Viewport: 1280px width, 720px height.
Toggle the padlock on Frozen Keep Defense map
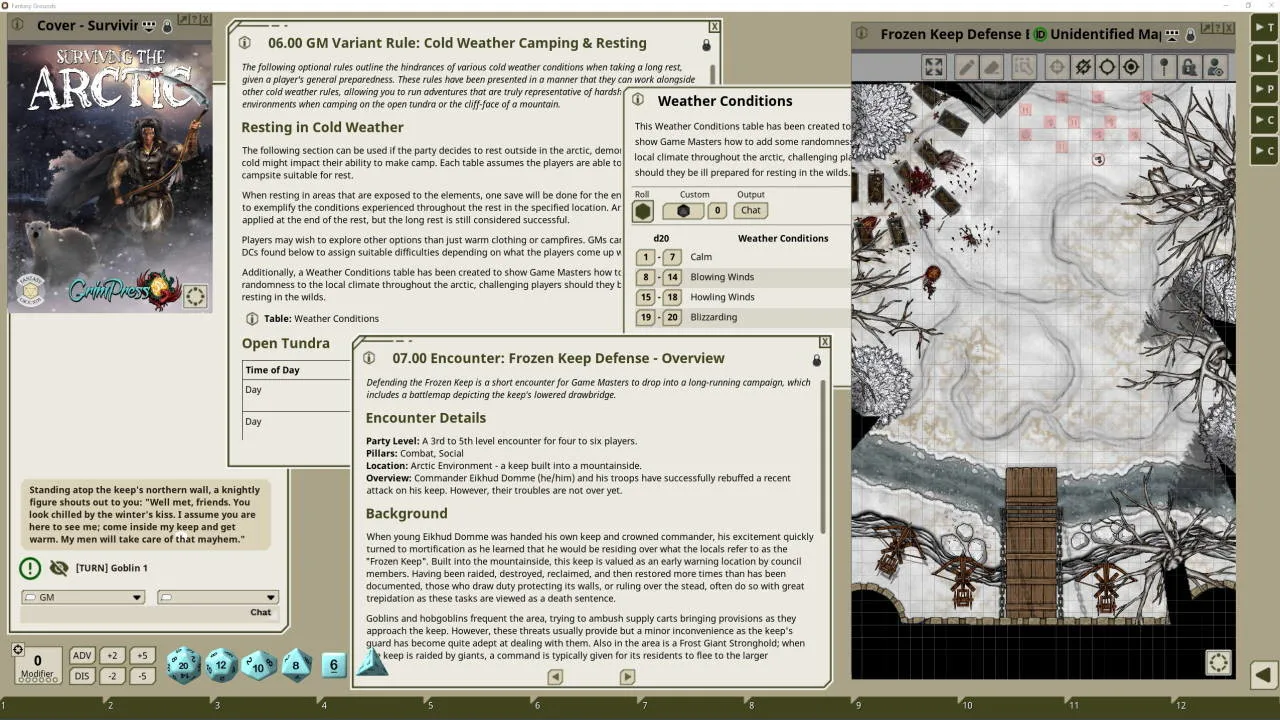(x=1191, y=35)
